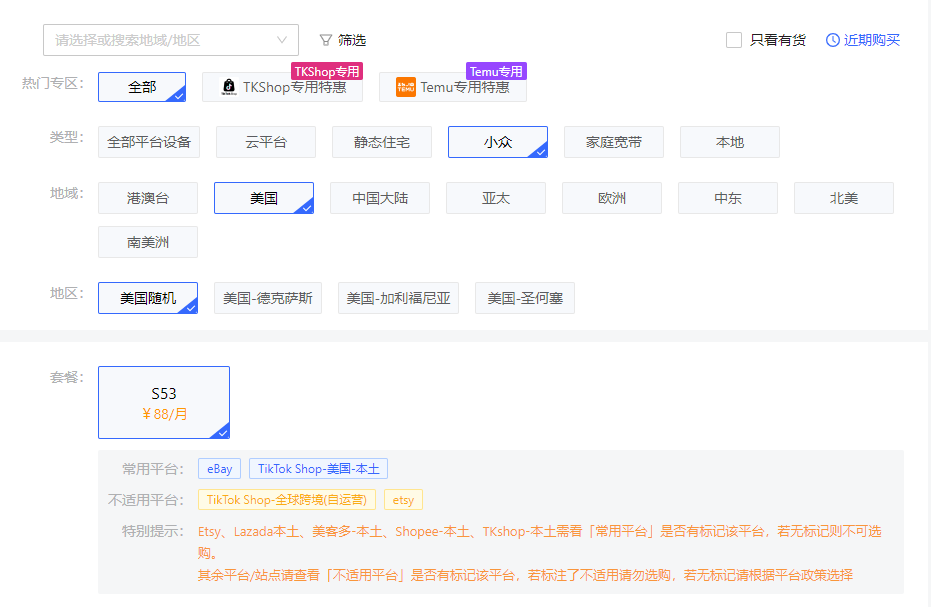Select the 欧洲 region
This screenshot has height=607, width=931.
pyautogui.click(x=612, y=198)
